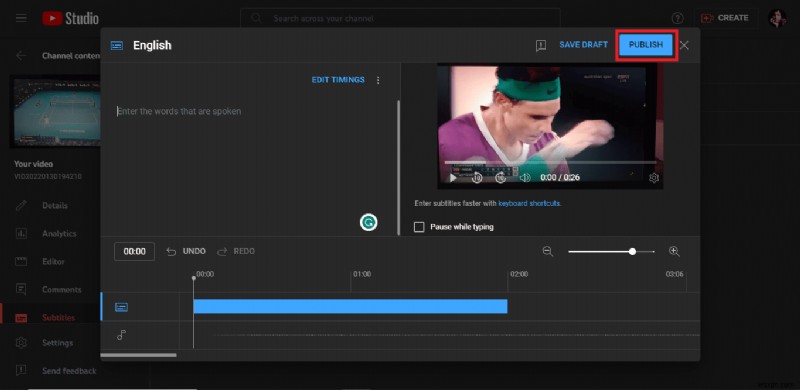Viewport: 800px width, 390px height.
Task: Select the audio track music note icon
Action: [x=121, y=335]
